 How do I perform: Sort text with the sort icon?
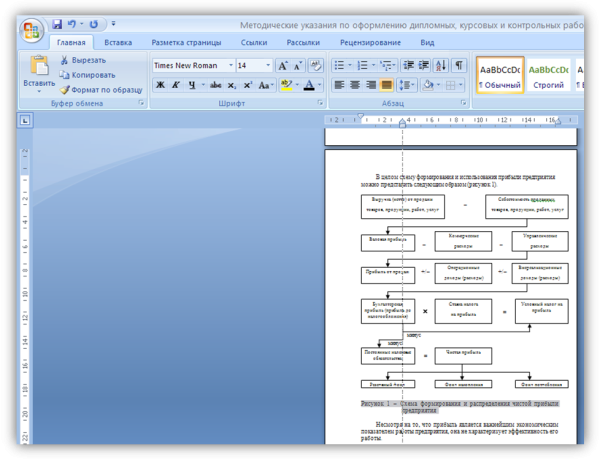point(439,65)
